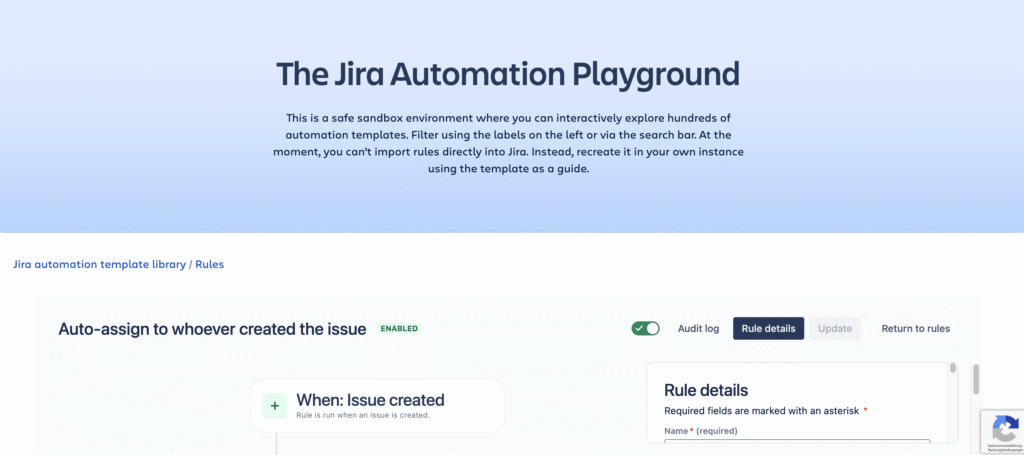Select the When: Issue created trigger heading
This screenshot has height=455, width=1024.
tap(369, 400)
